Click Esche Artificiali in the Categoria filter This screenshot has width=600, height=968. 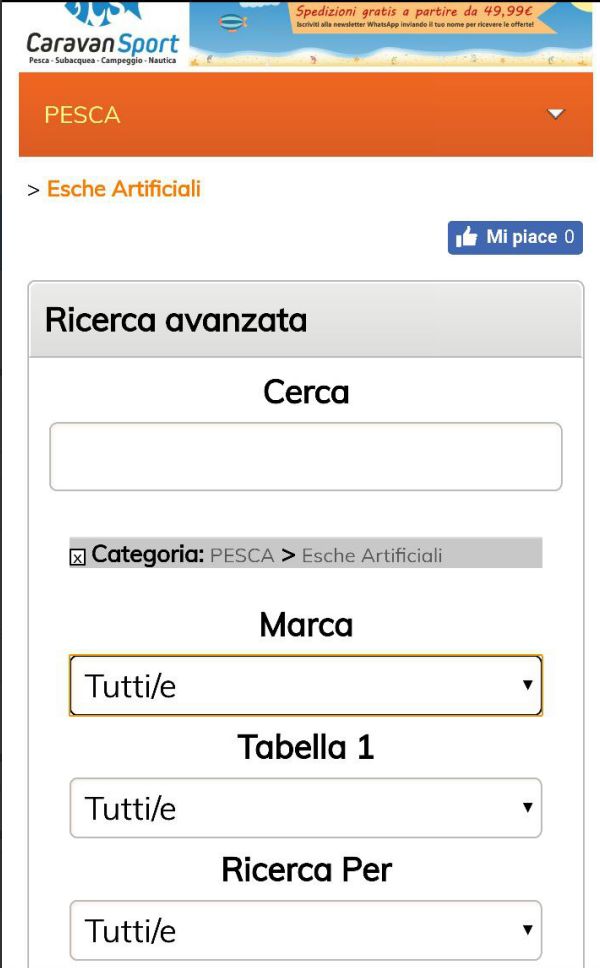[x=372, y=555]
